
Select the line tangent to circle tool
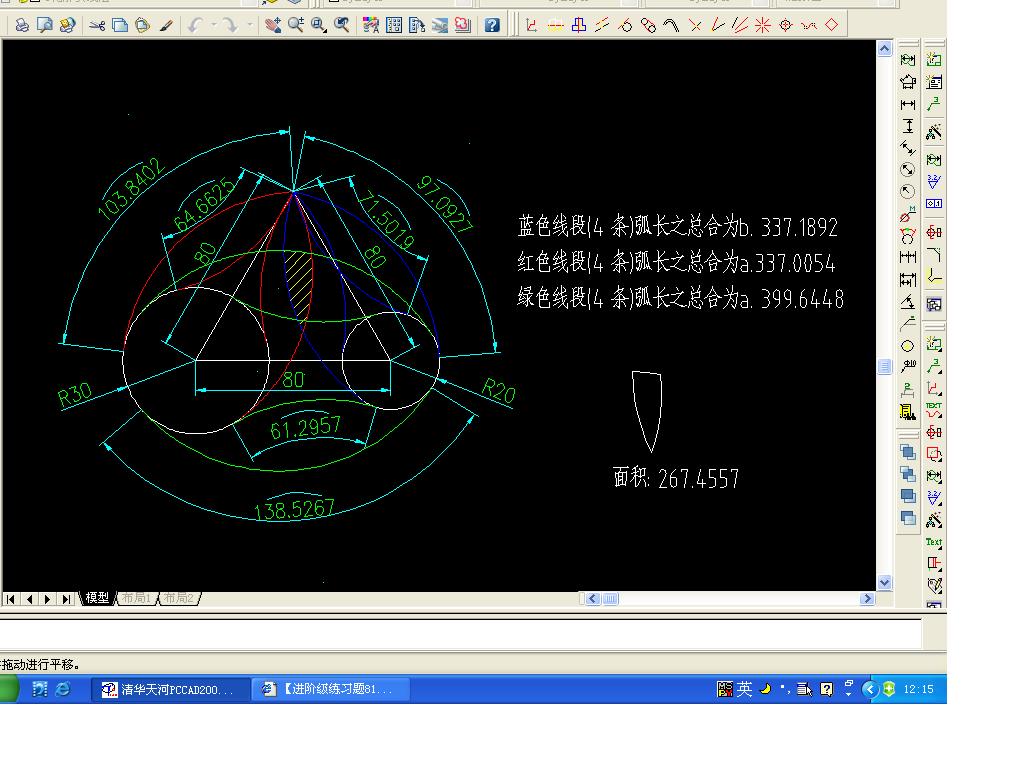pyautogui.click(x=625, y=25)
